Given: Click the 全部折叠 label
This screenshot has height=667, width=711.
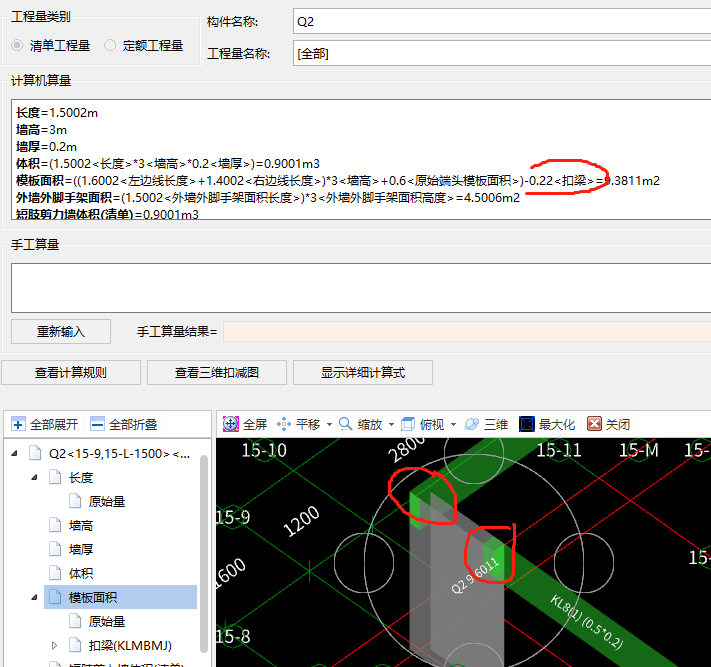Looking at the screenshot, I should point(133,424).
